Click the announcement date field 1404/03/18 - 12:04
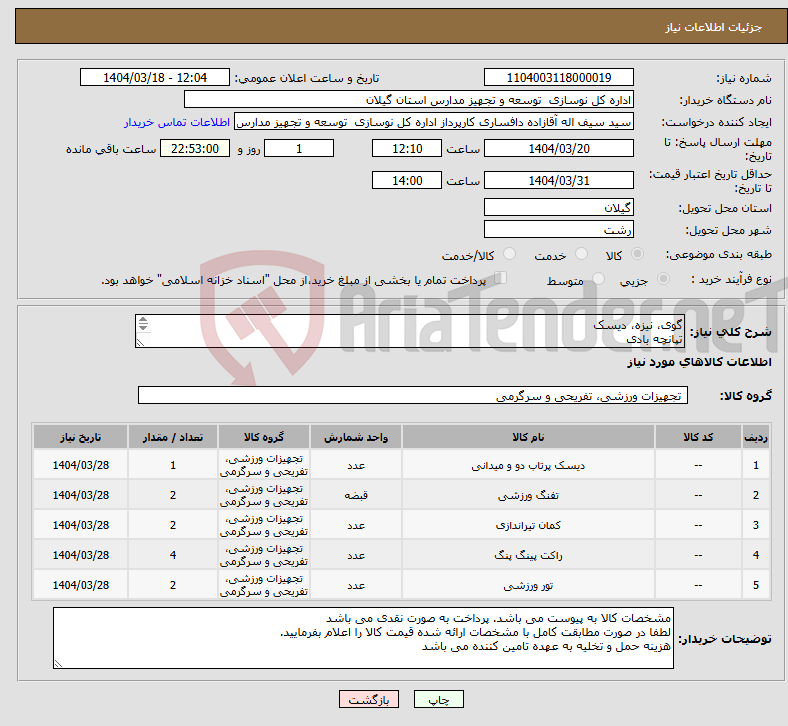This screenshot has height=726, width=788. coord(154,78)
